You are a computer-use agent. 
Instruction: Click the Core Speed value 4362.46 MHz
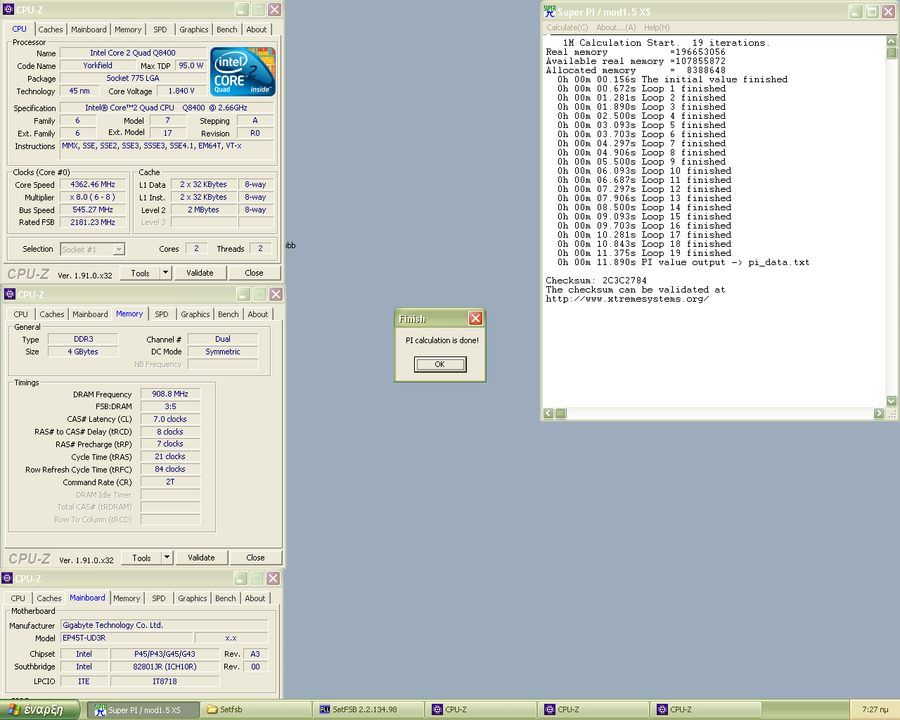92,184
